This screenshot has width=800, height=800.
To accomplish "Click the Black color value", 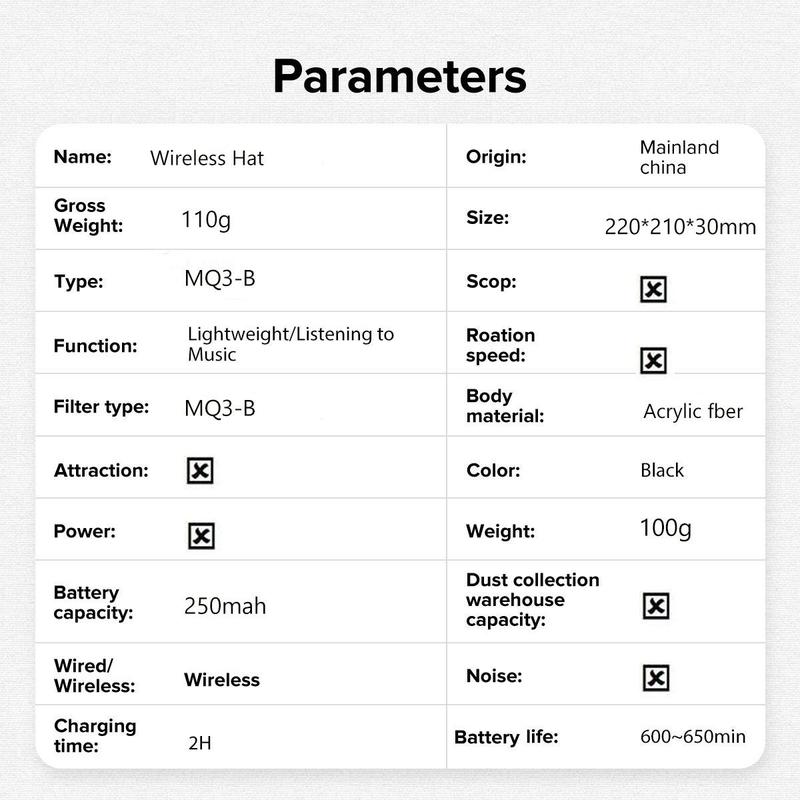I will [662, 470].
